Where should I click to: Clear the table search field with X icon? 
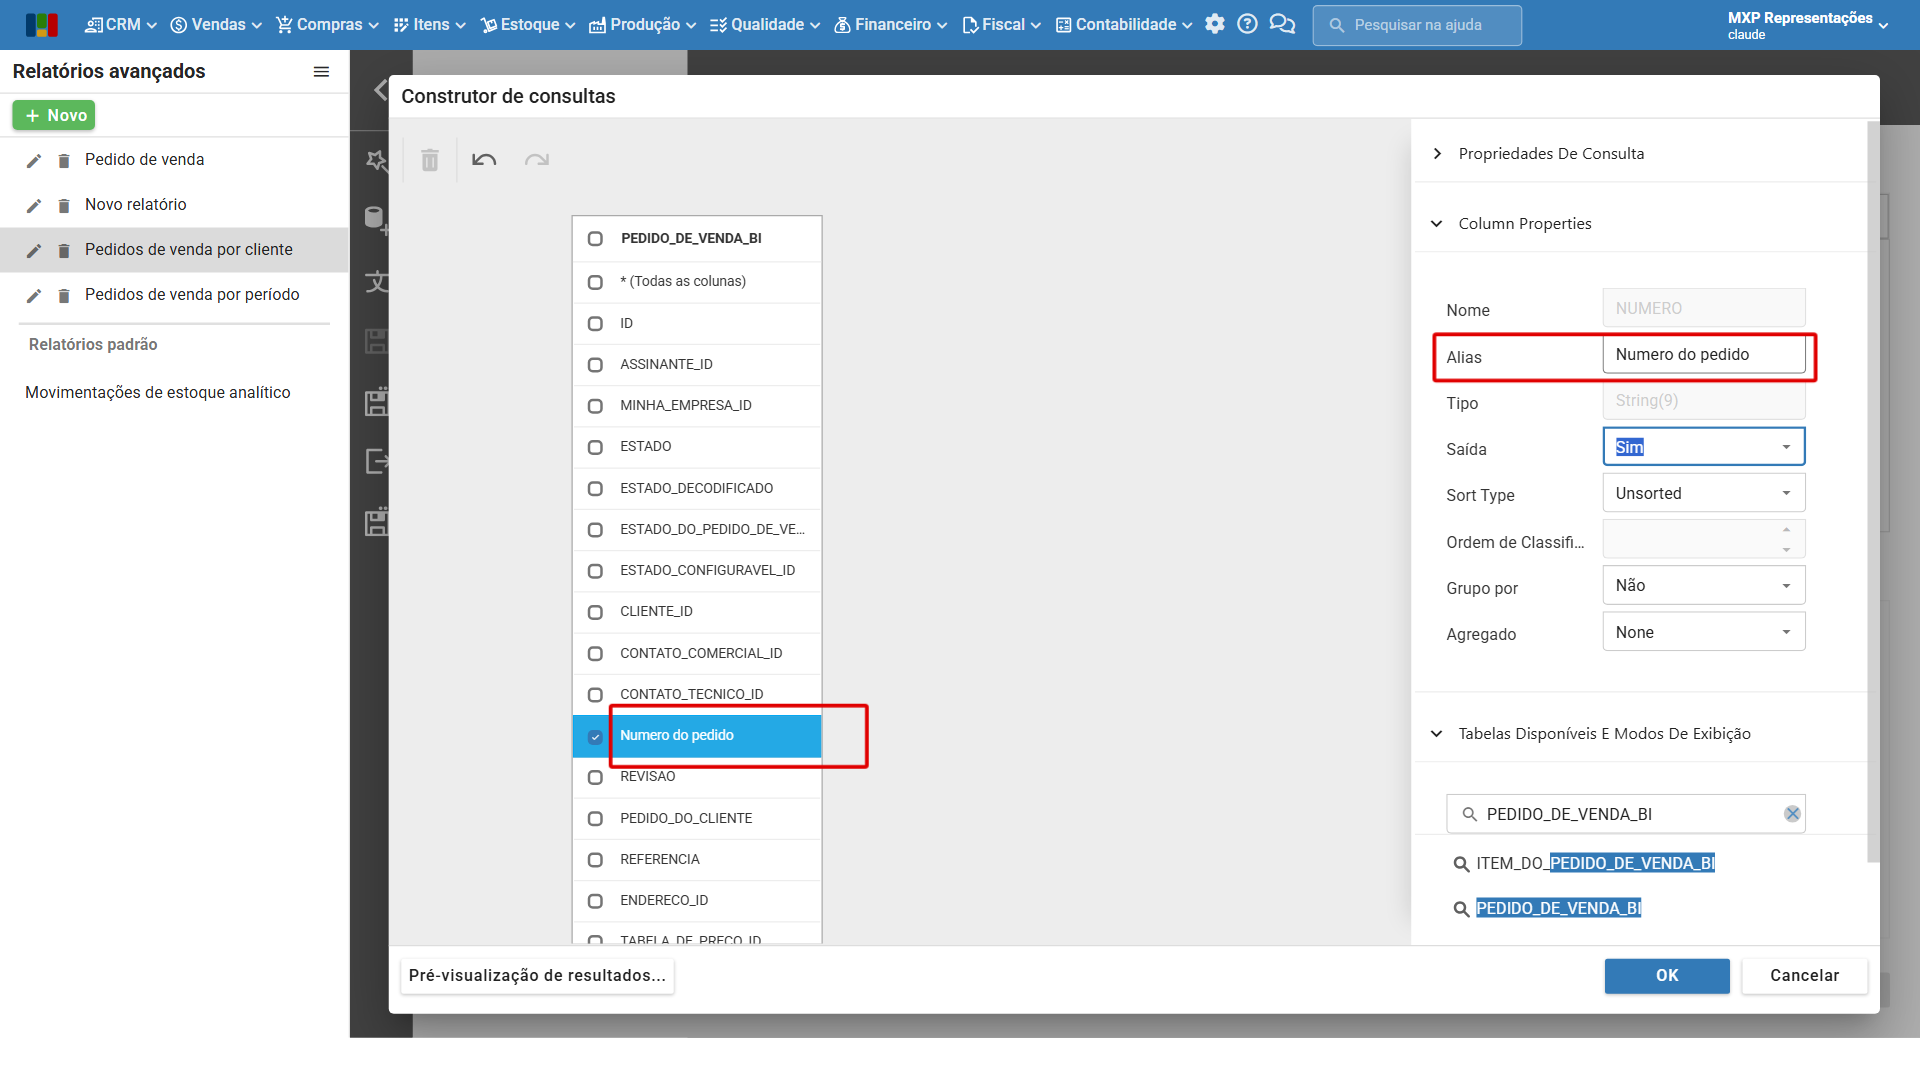(x=1792, y=814)
